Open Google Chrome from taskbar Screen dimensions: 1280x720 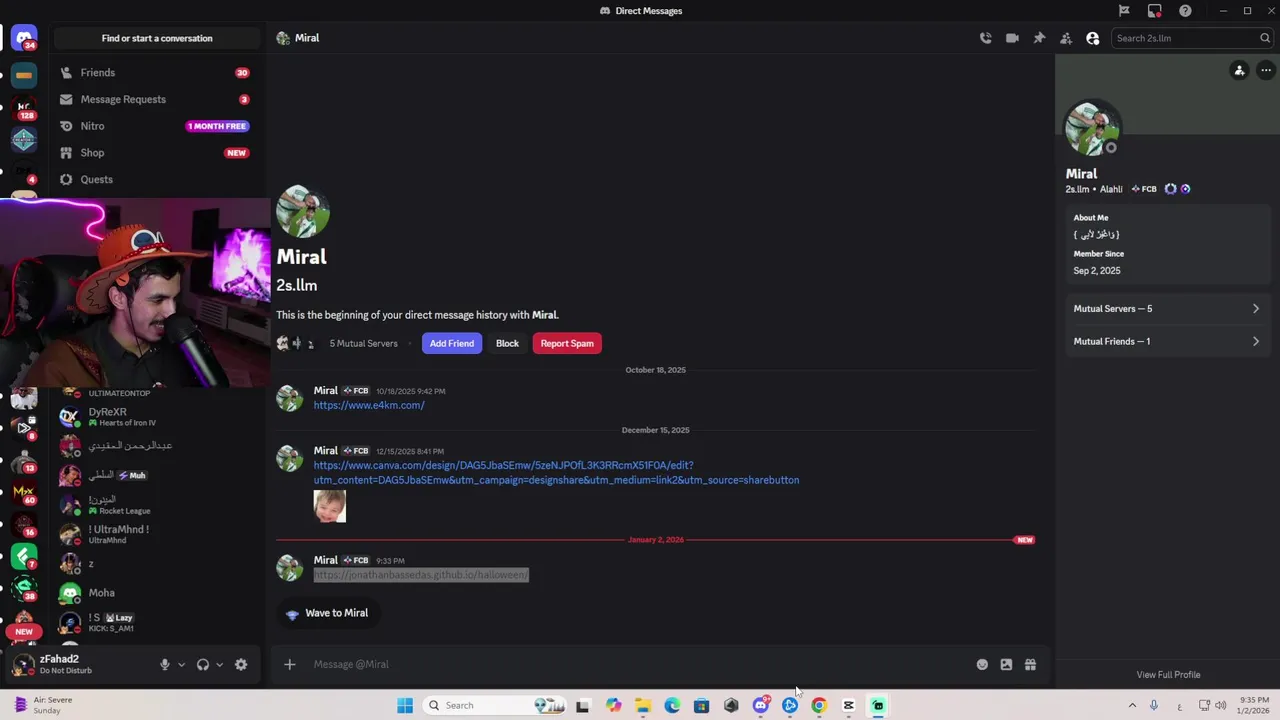point(819,705)
